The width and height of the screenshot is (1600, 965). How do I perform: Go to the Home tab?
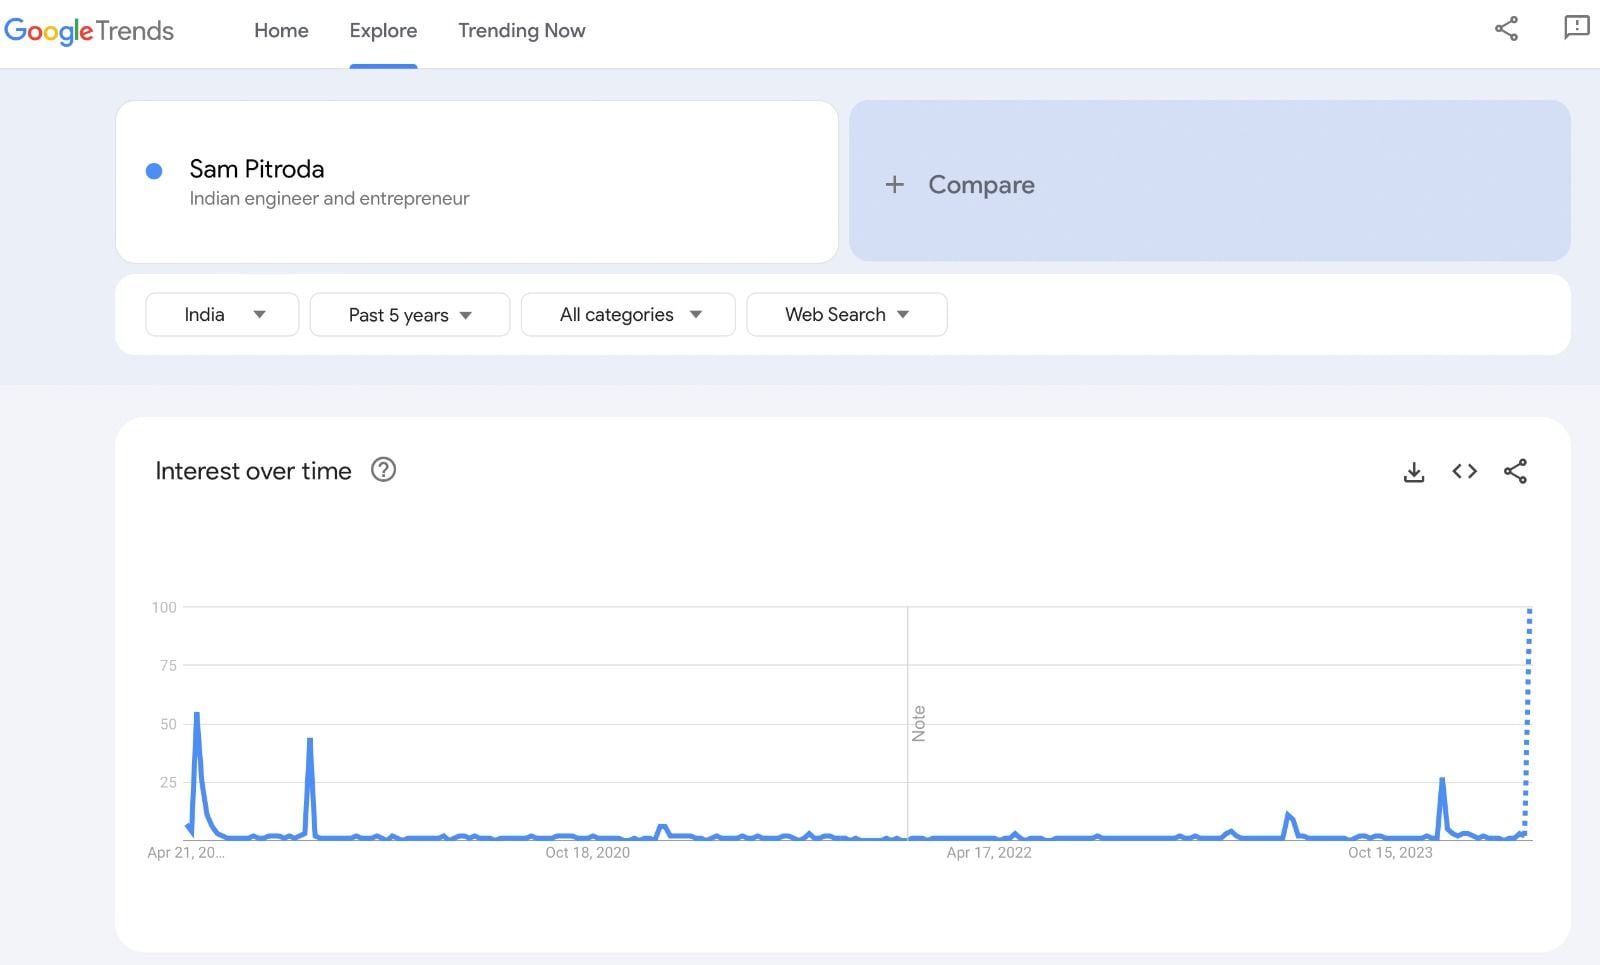pos(281,31)
